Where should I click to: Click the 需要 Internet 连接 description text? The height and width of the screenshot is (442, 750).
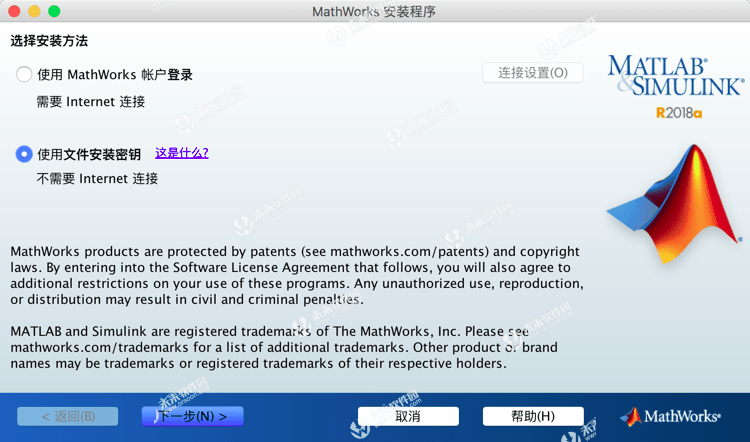(x=91, y=102)
